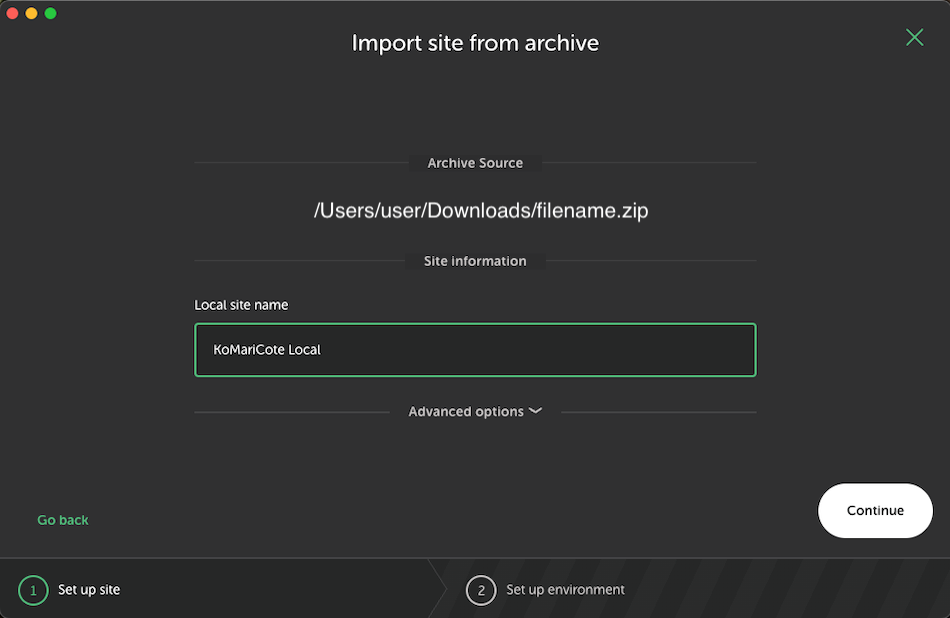950x618 pixels.
Task: Close the import dialog with green X
Action: (914, 38)
